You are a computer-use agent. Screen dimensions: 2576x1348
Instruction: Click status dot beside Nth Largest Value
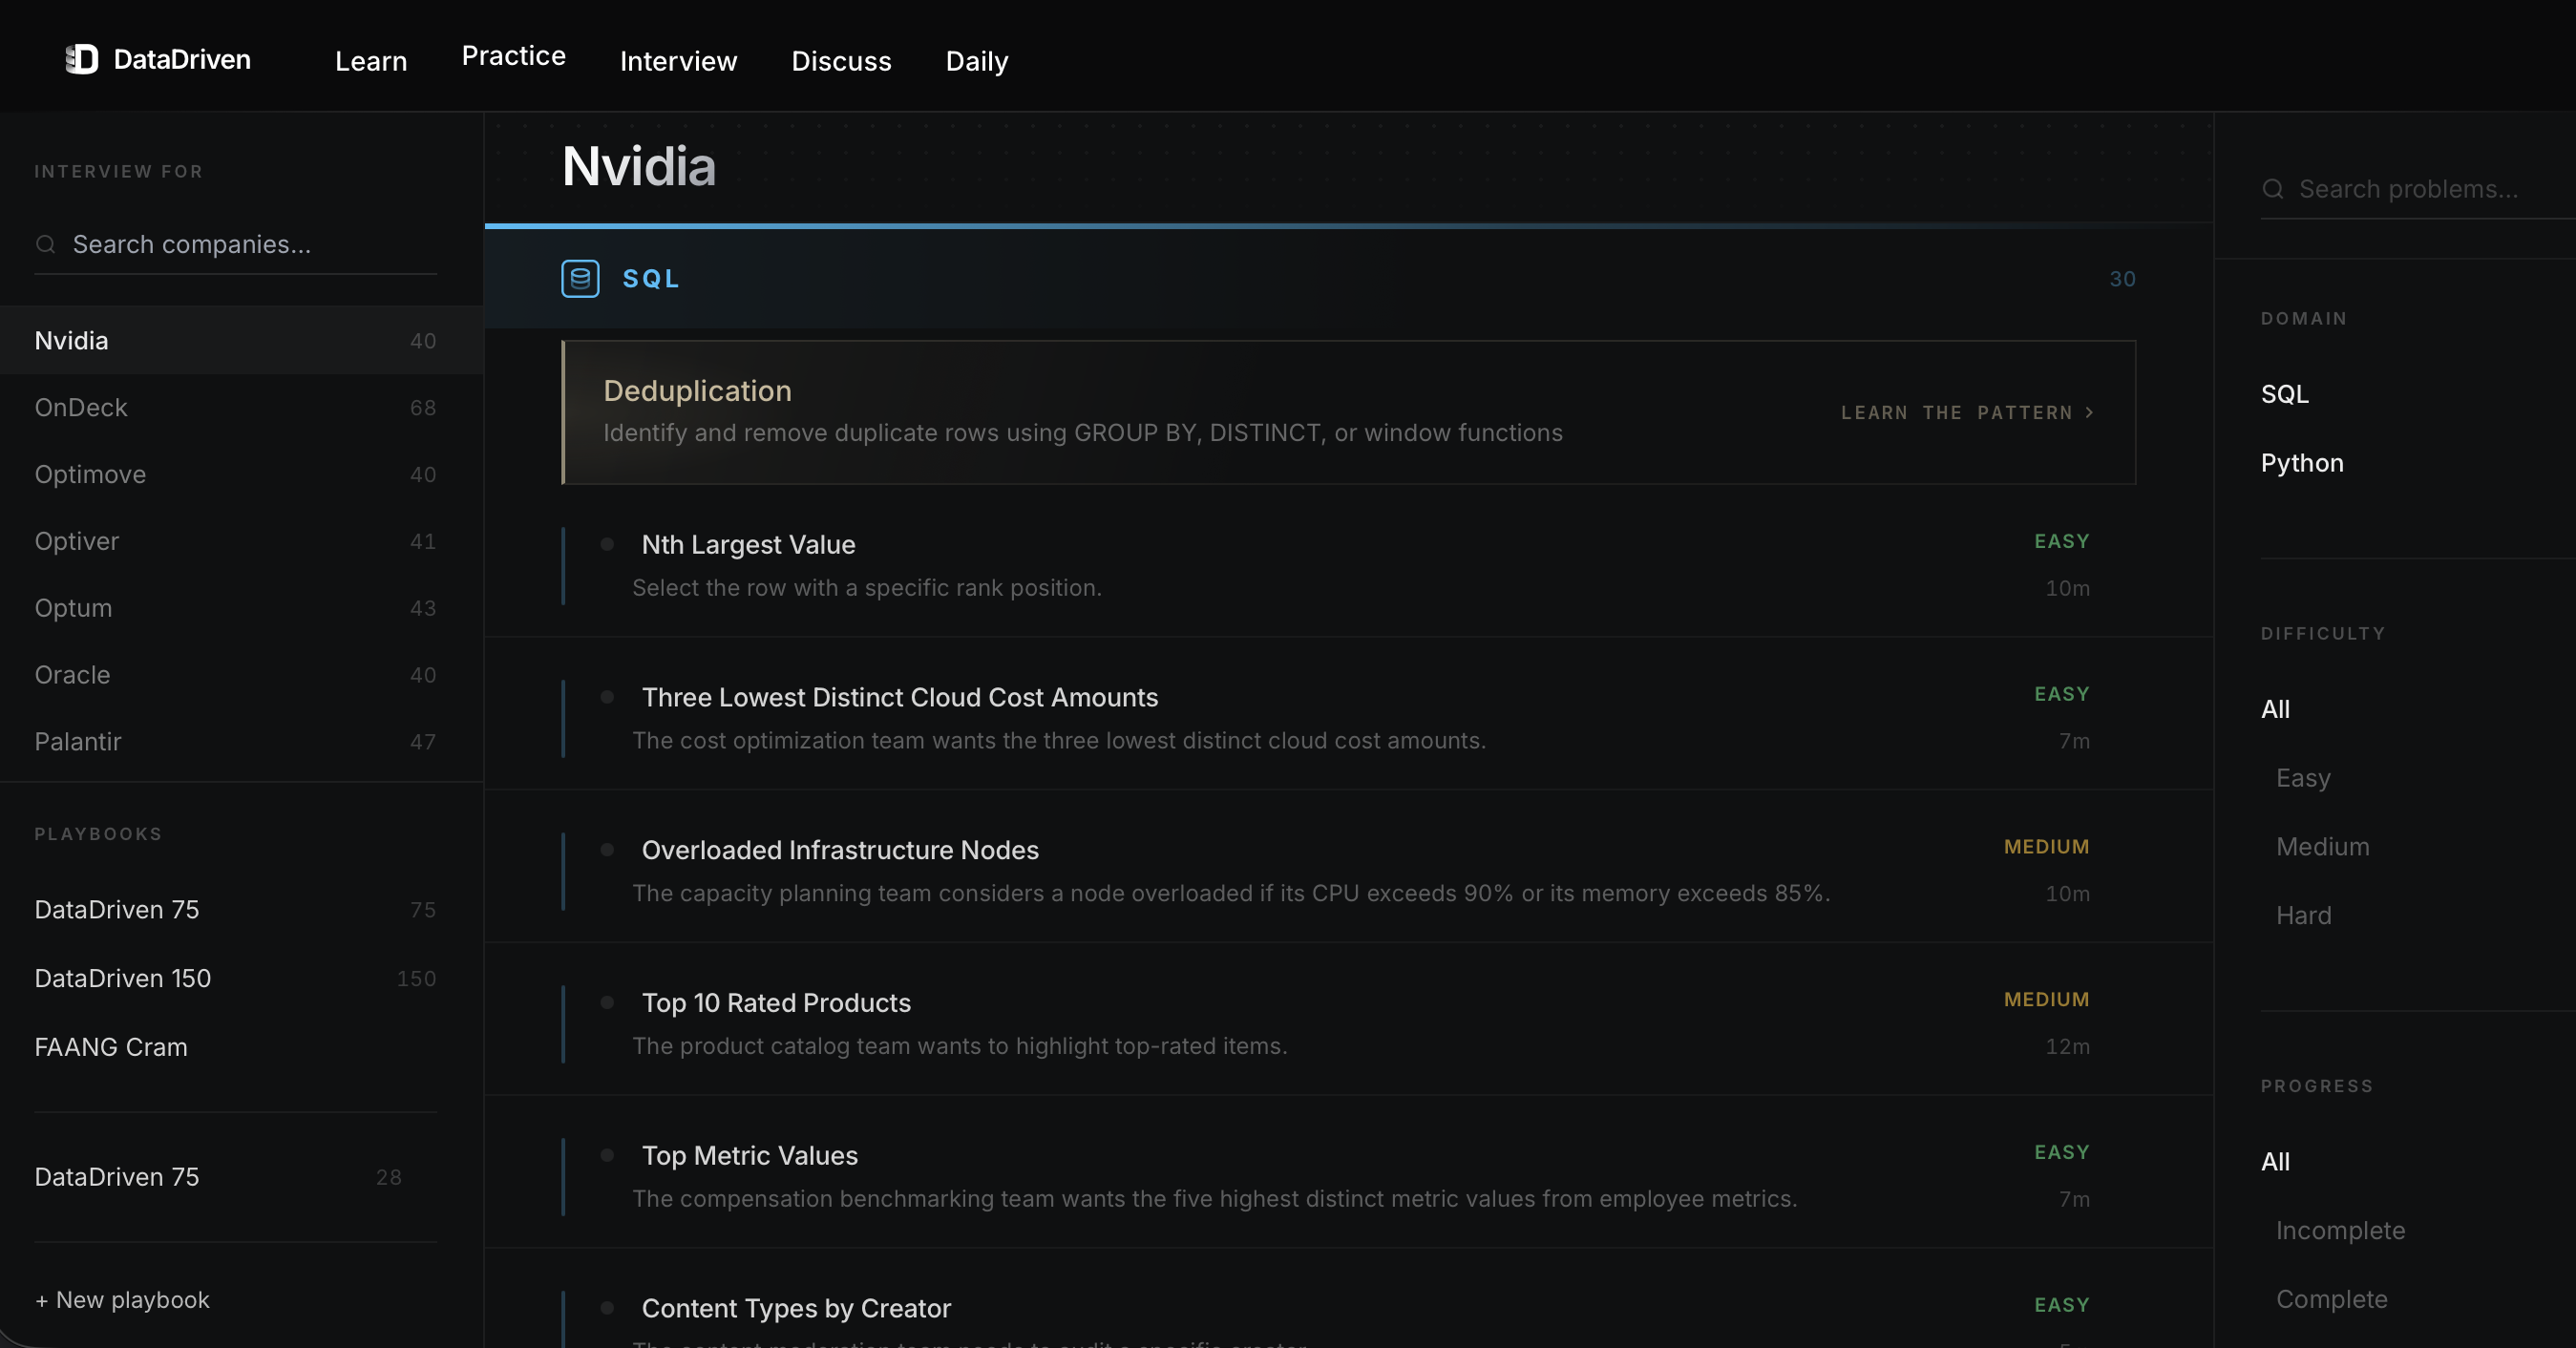point(607,544)
